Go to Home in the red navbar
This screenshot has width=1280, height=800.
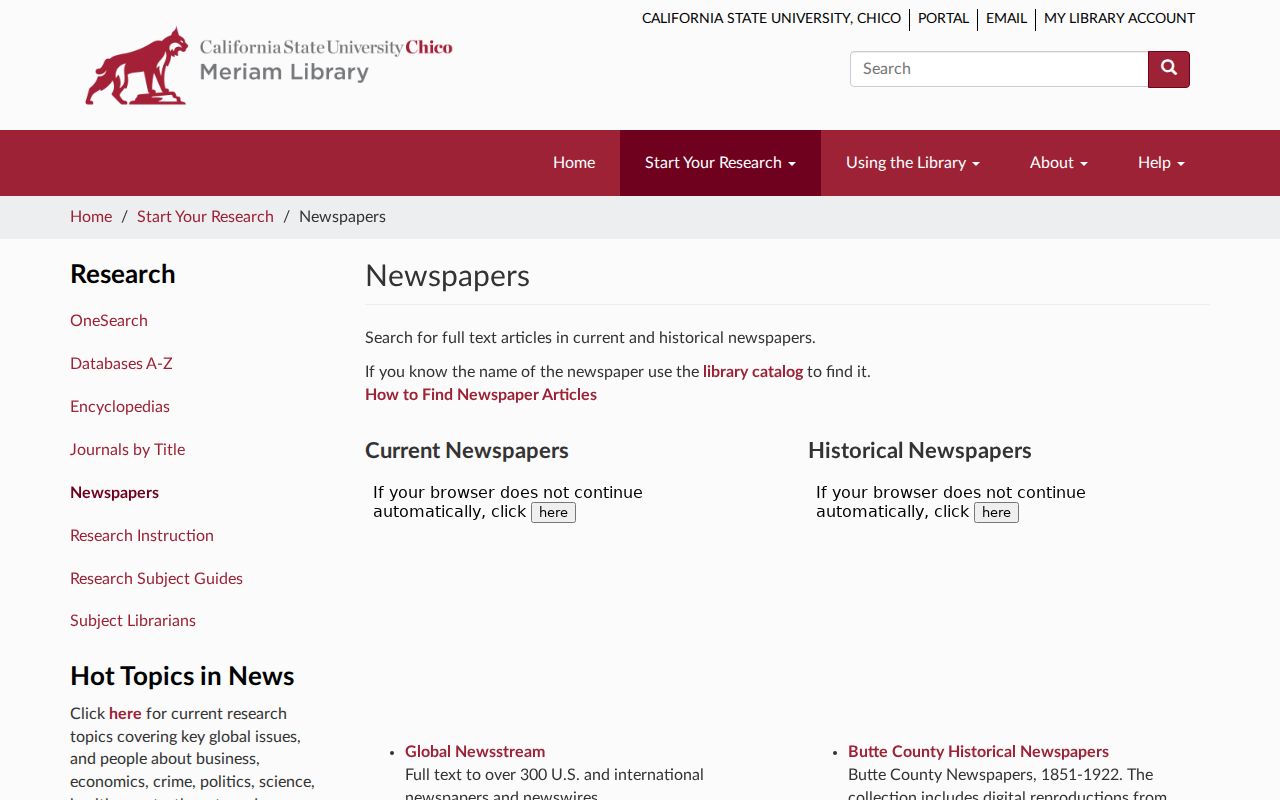(x=574, y=163)
